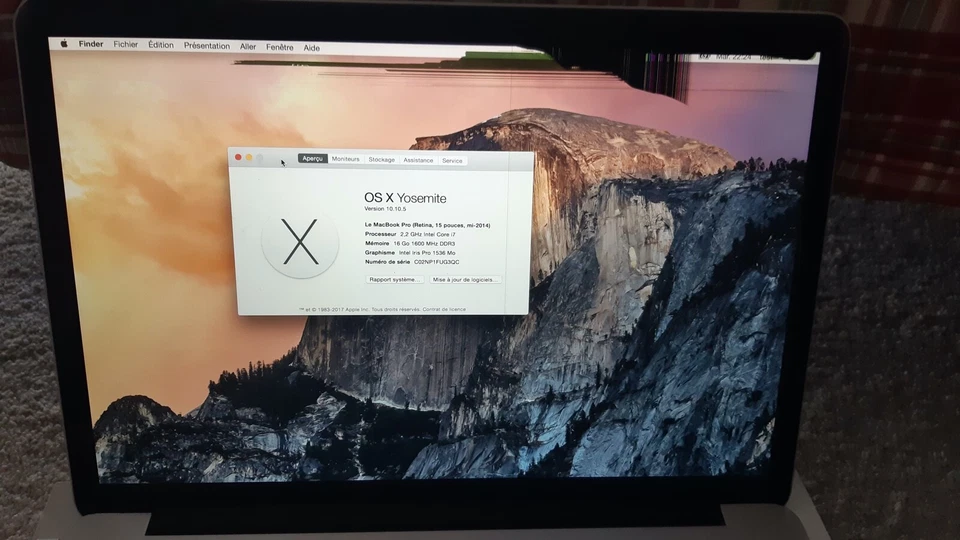Open the Présentation menu
The width and height of the screenshot is (960, 540).
(207, 46)
